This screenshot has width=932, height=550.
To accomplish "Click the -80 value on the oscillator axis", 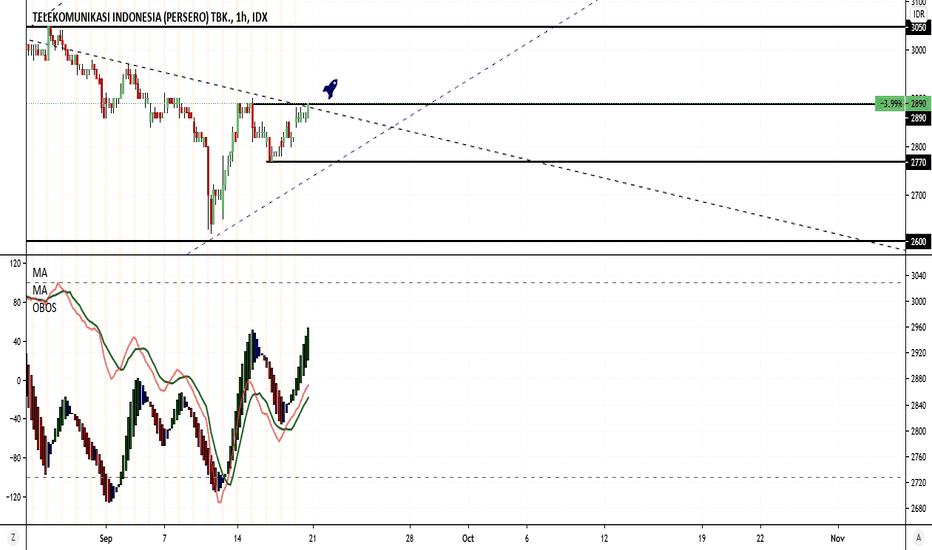I will tap(14, 458).
